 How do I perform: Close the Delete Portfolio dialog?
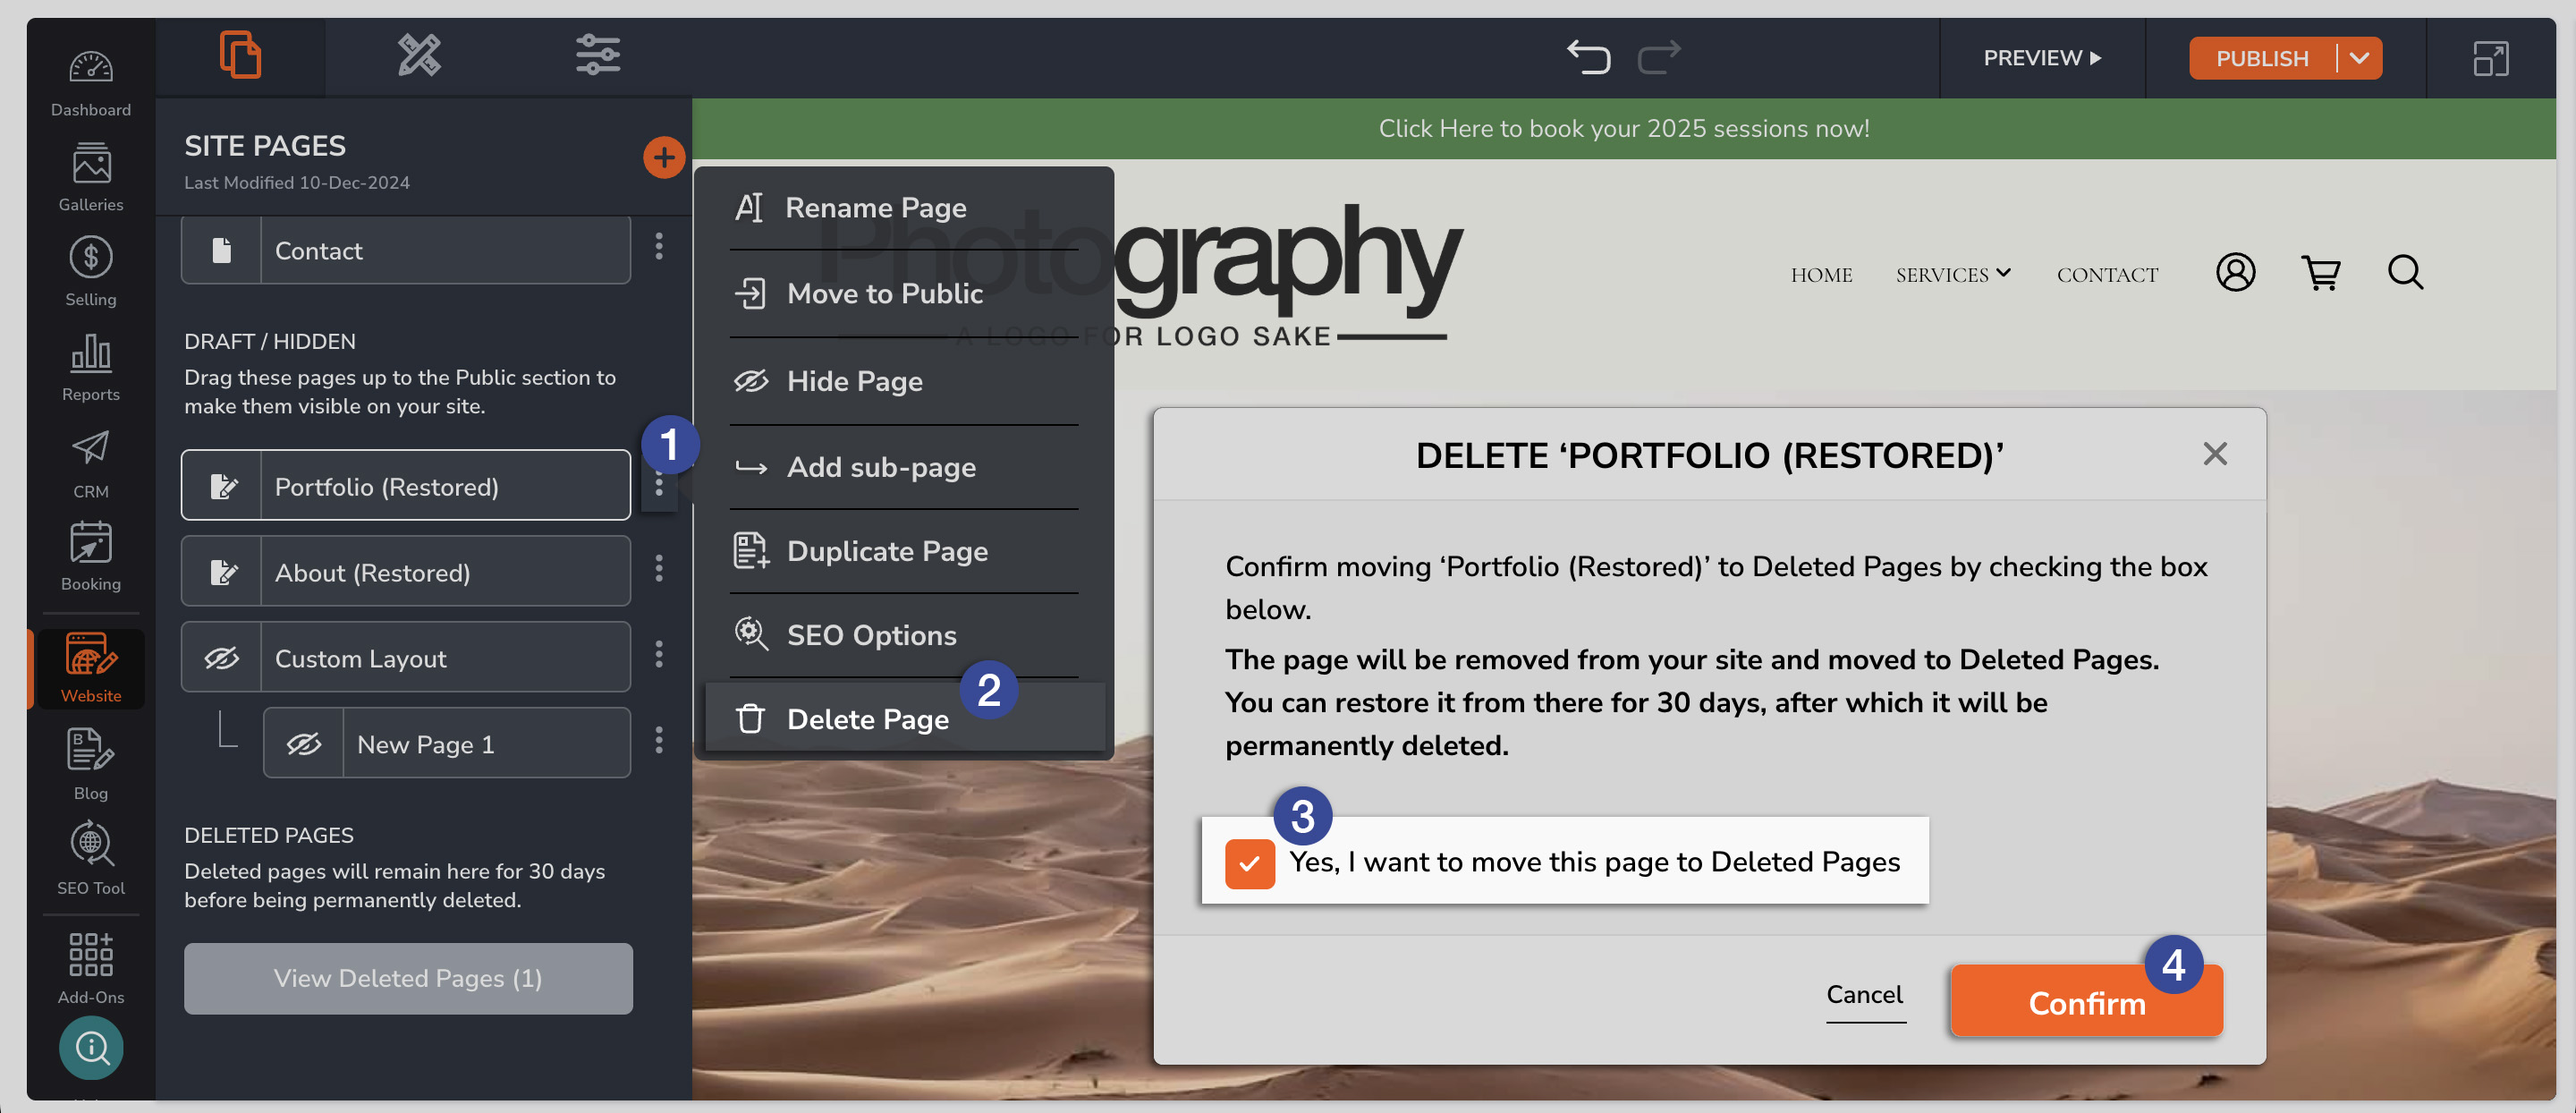click(2215, 454)
